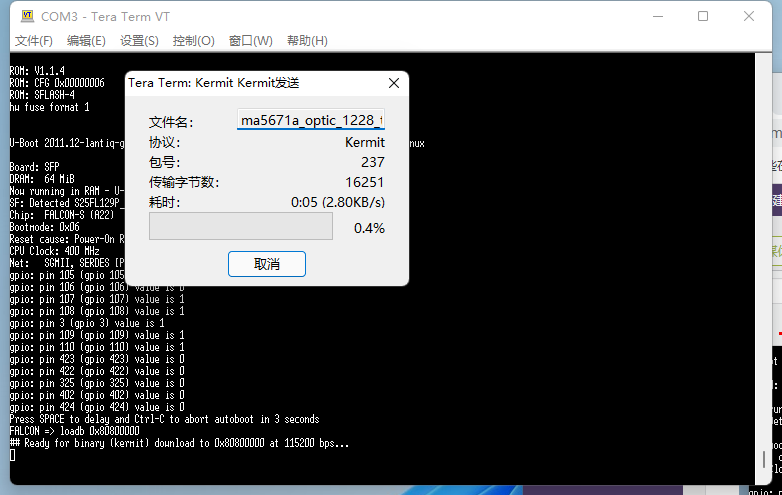Viewport: 782px width, 495px height.
Task: Click the 'gpio: pin 325' line
Action: pyautogui.click(x=97, y=383)
